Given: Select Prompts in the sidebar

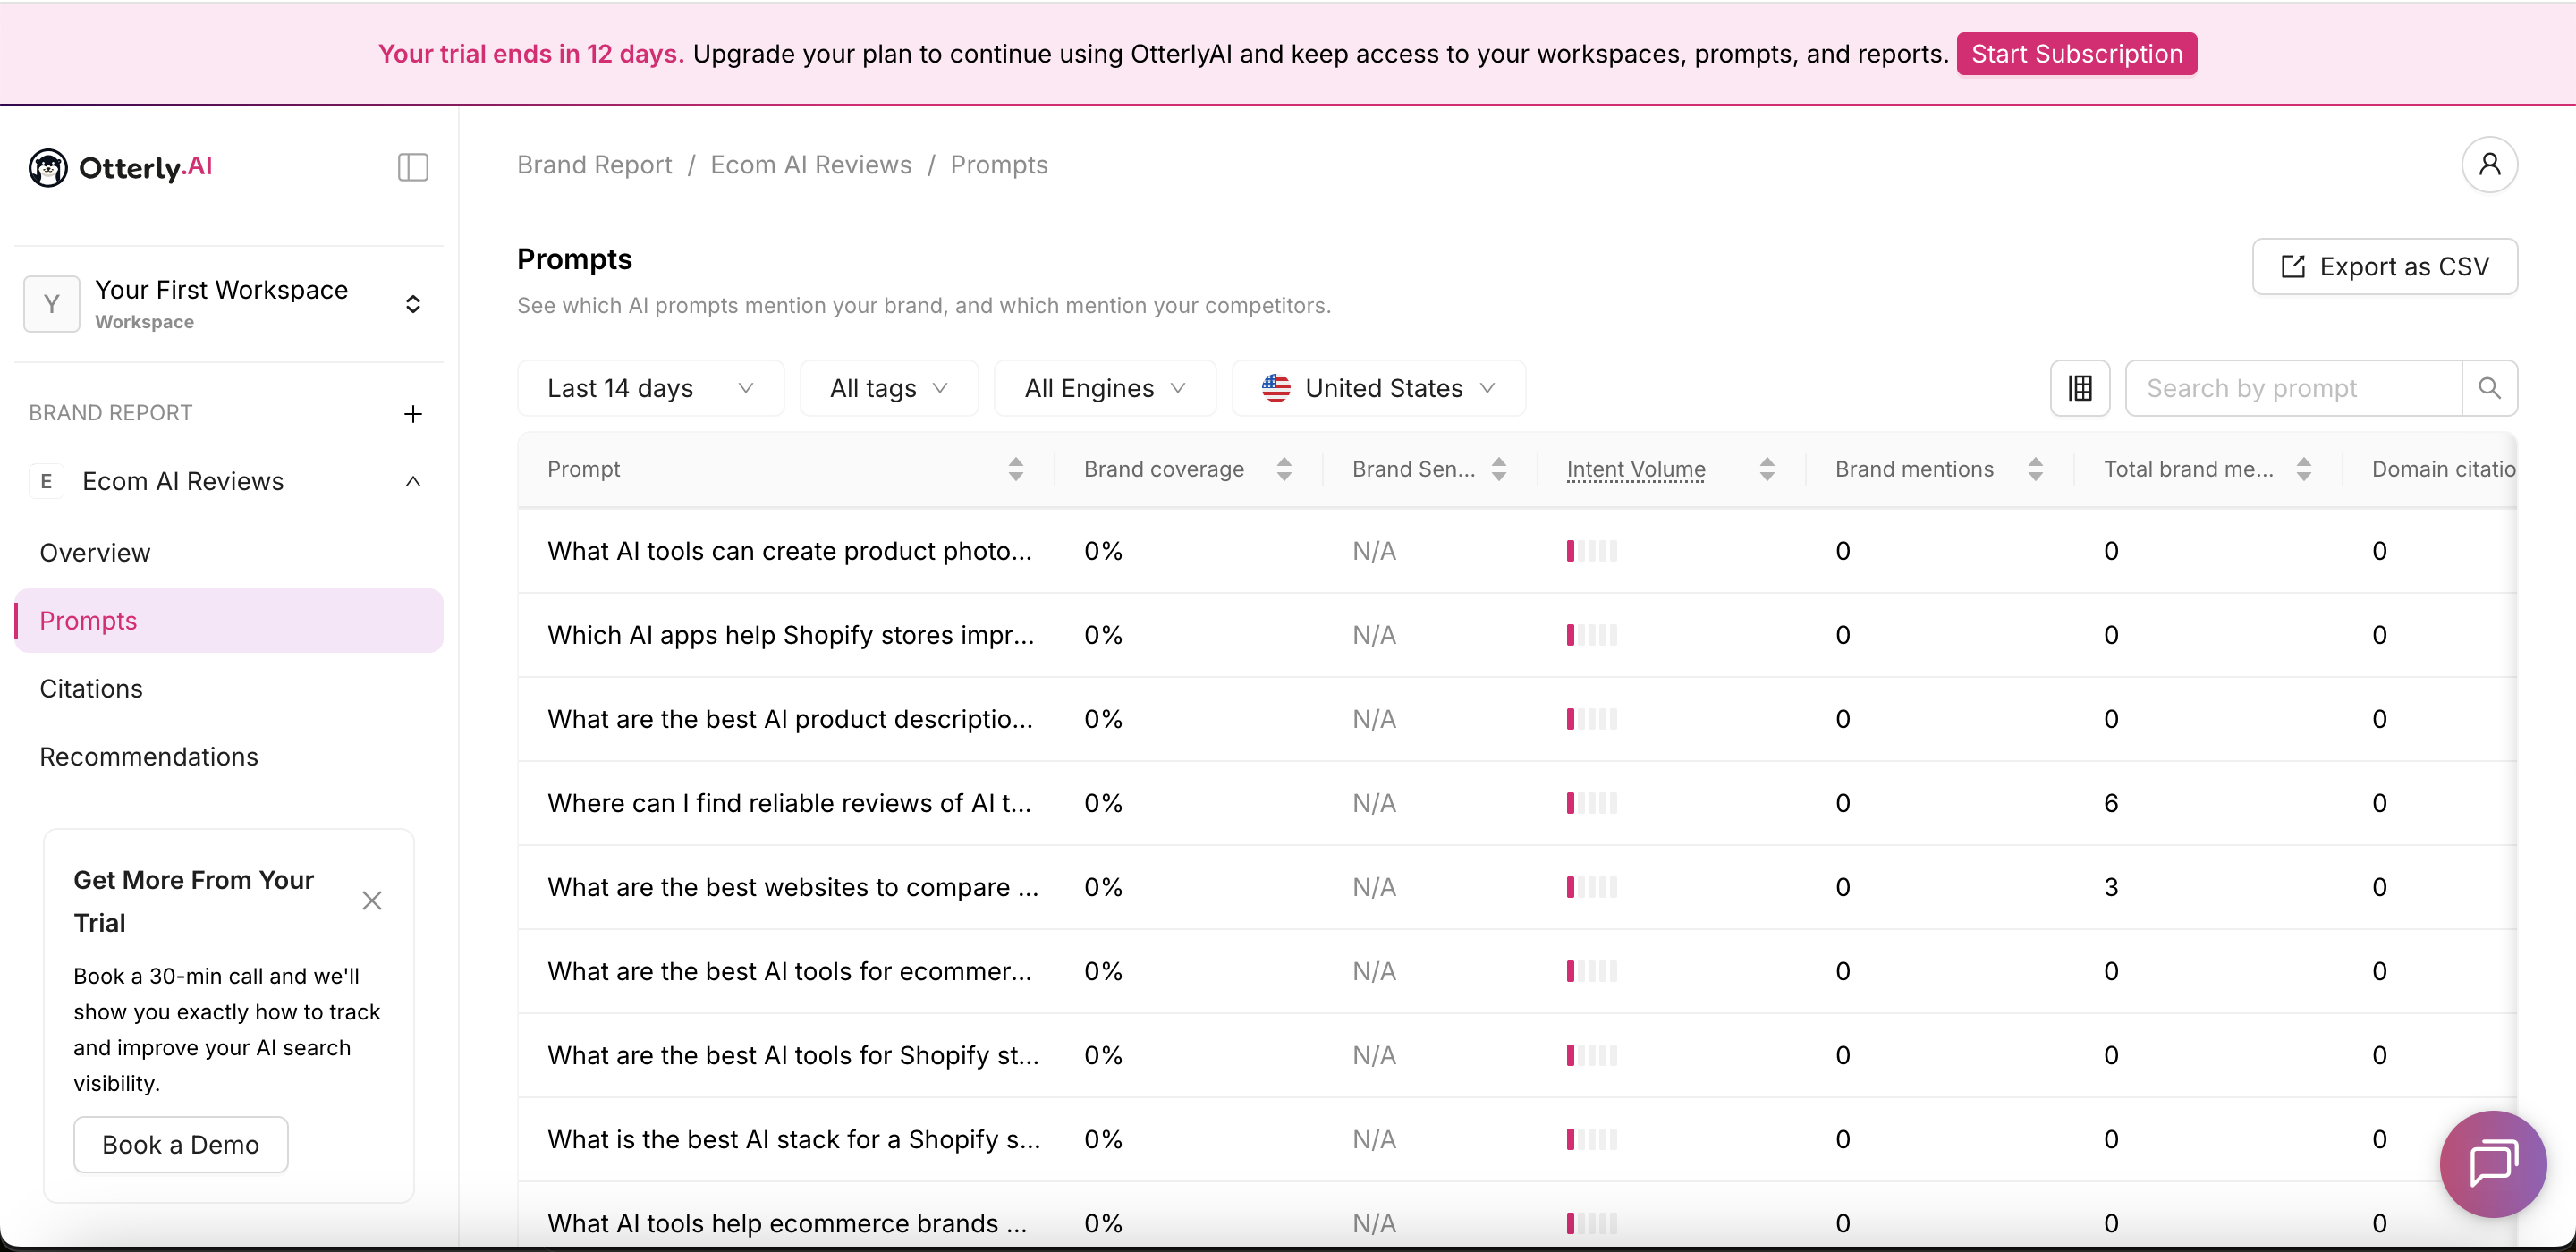Looking at the screenshot, I should point(229,621).
